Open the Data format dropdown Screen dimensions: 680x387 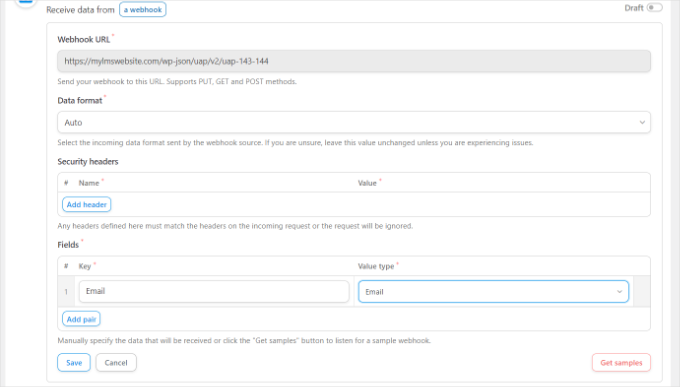pos(354,122)
